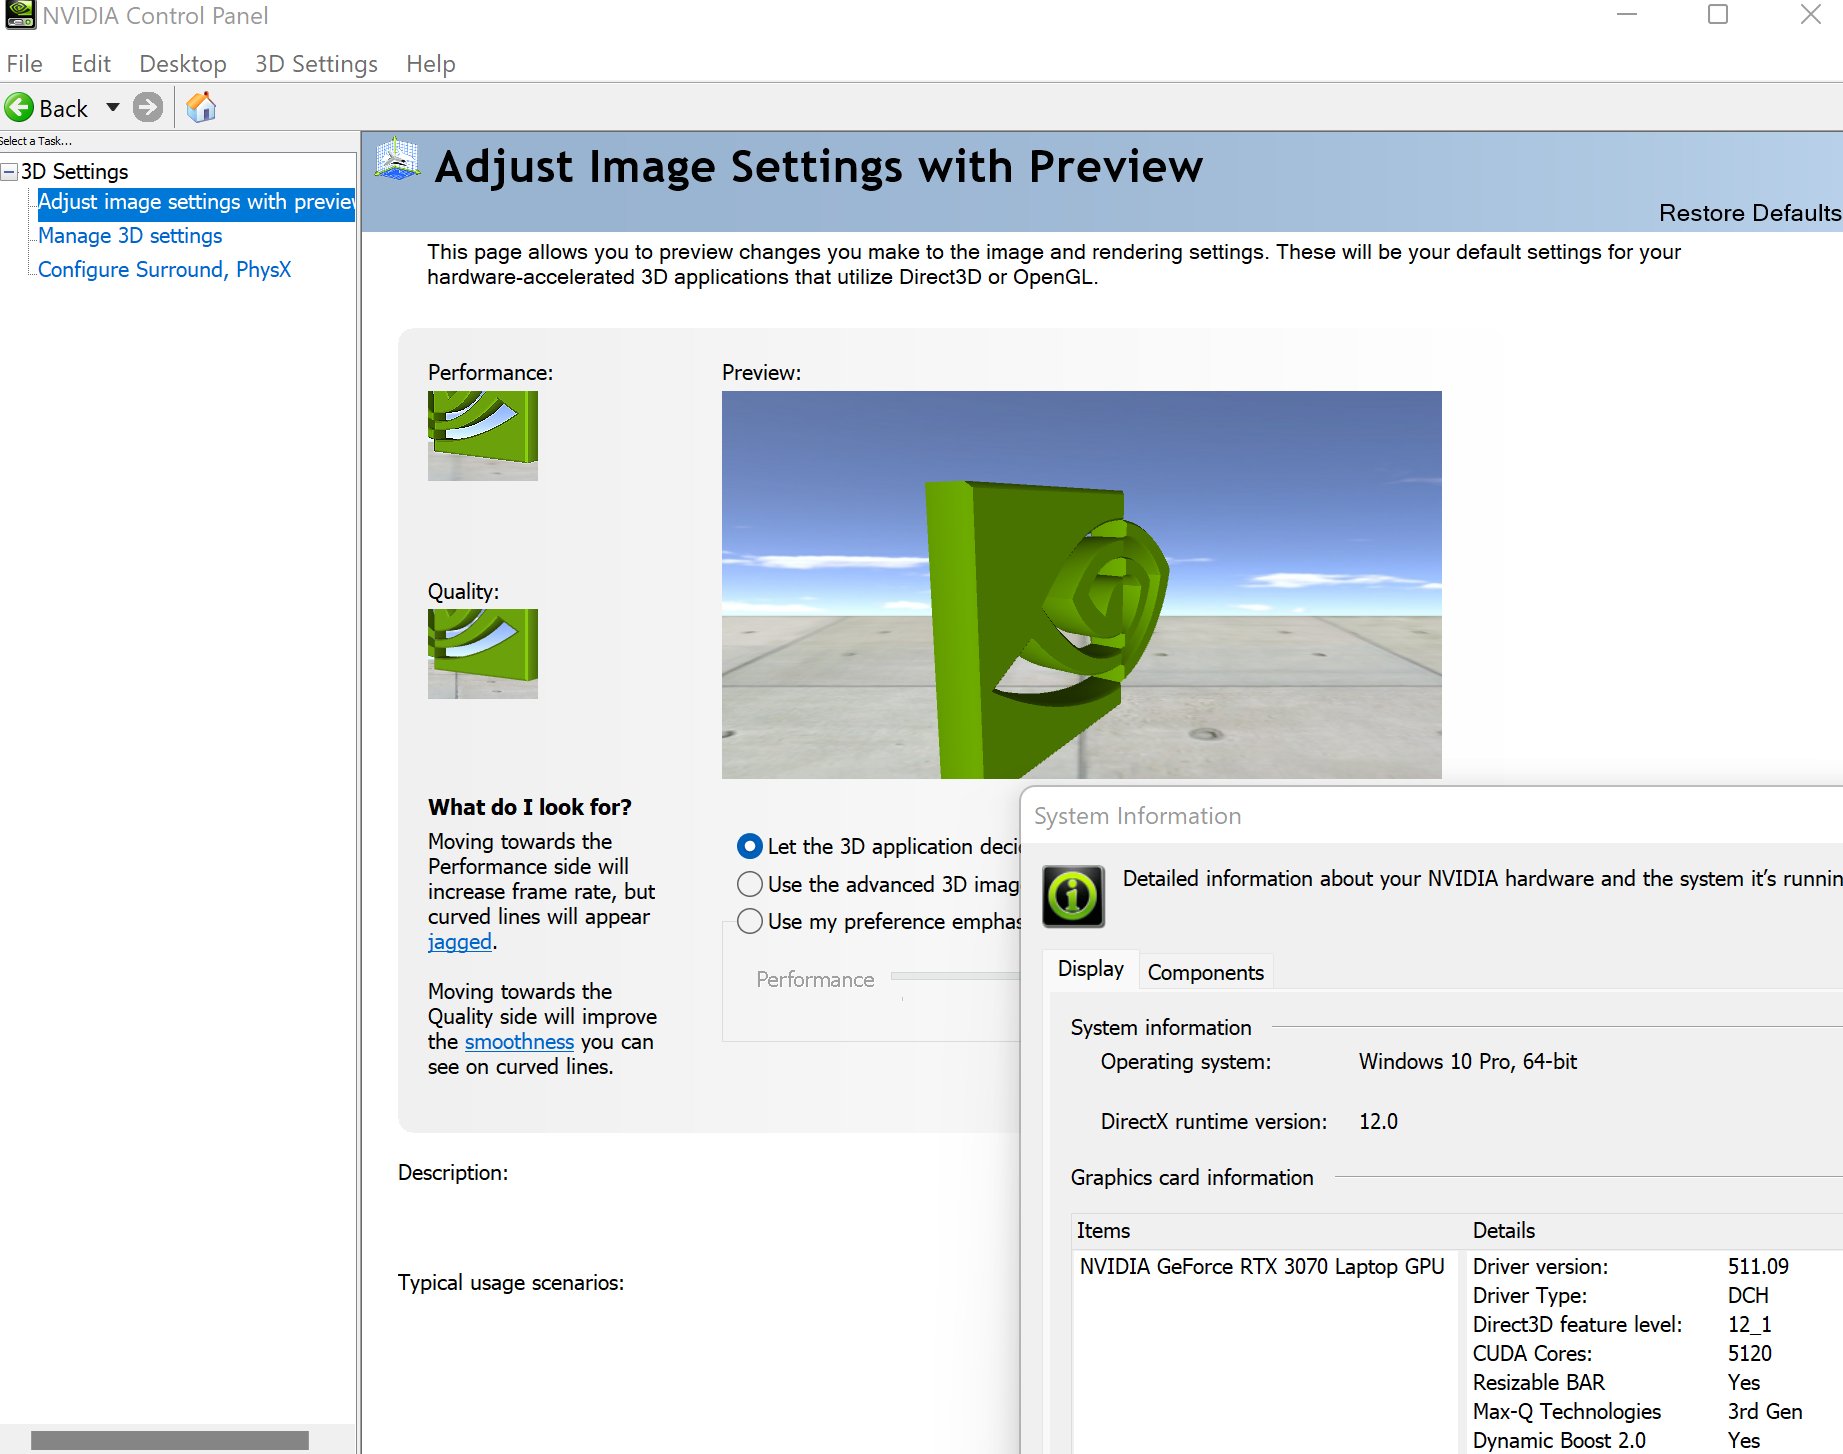This screenshot has width=1843, height=1454.
Task: Select Use my preference emphasizing option
Action: pyautogui.click(x=749, y=921)
